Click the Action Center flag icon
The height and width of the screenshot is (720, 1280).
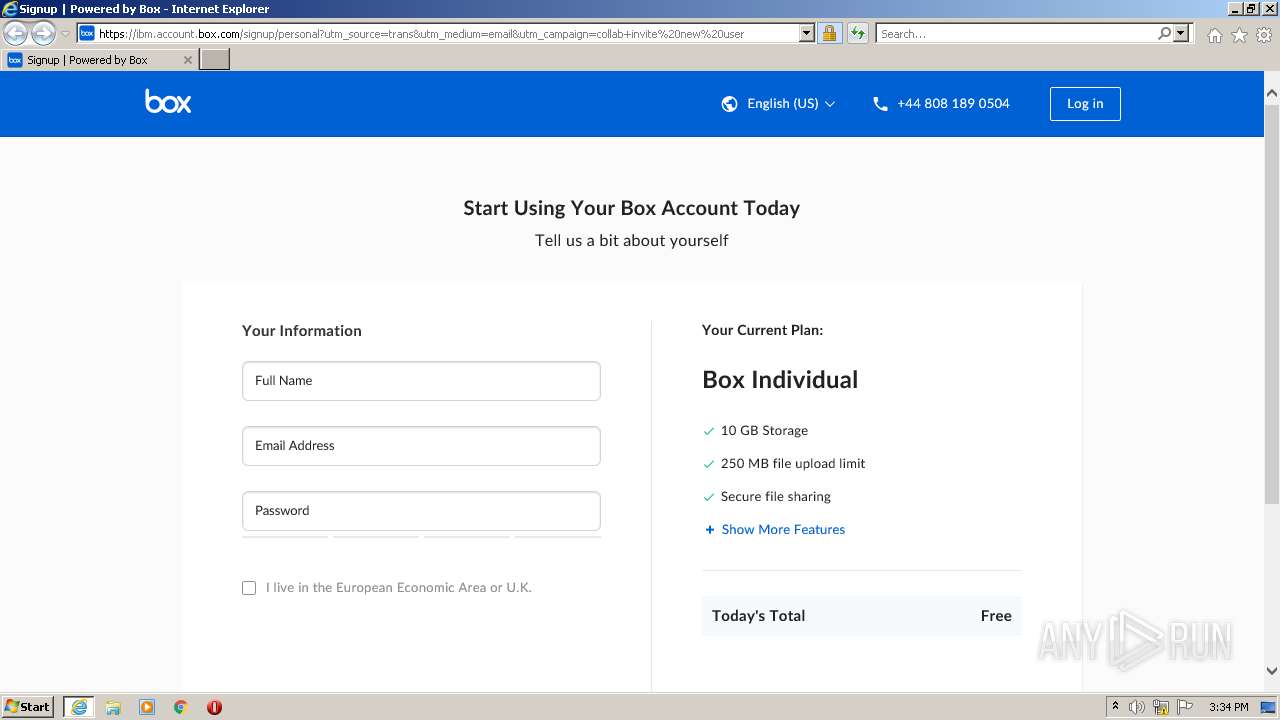point(1185,707)
